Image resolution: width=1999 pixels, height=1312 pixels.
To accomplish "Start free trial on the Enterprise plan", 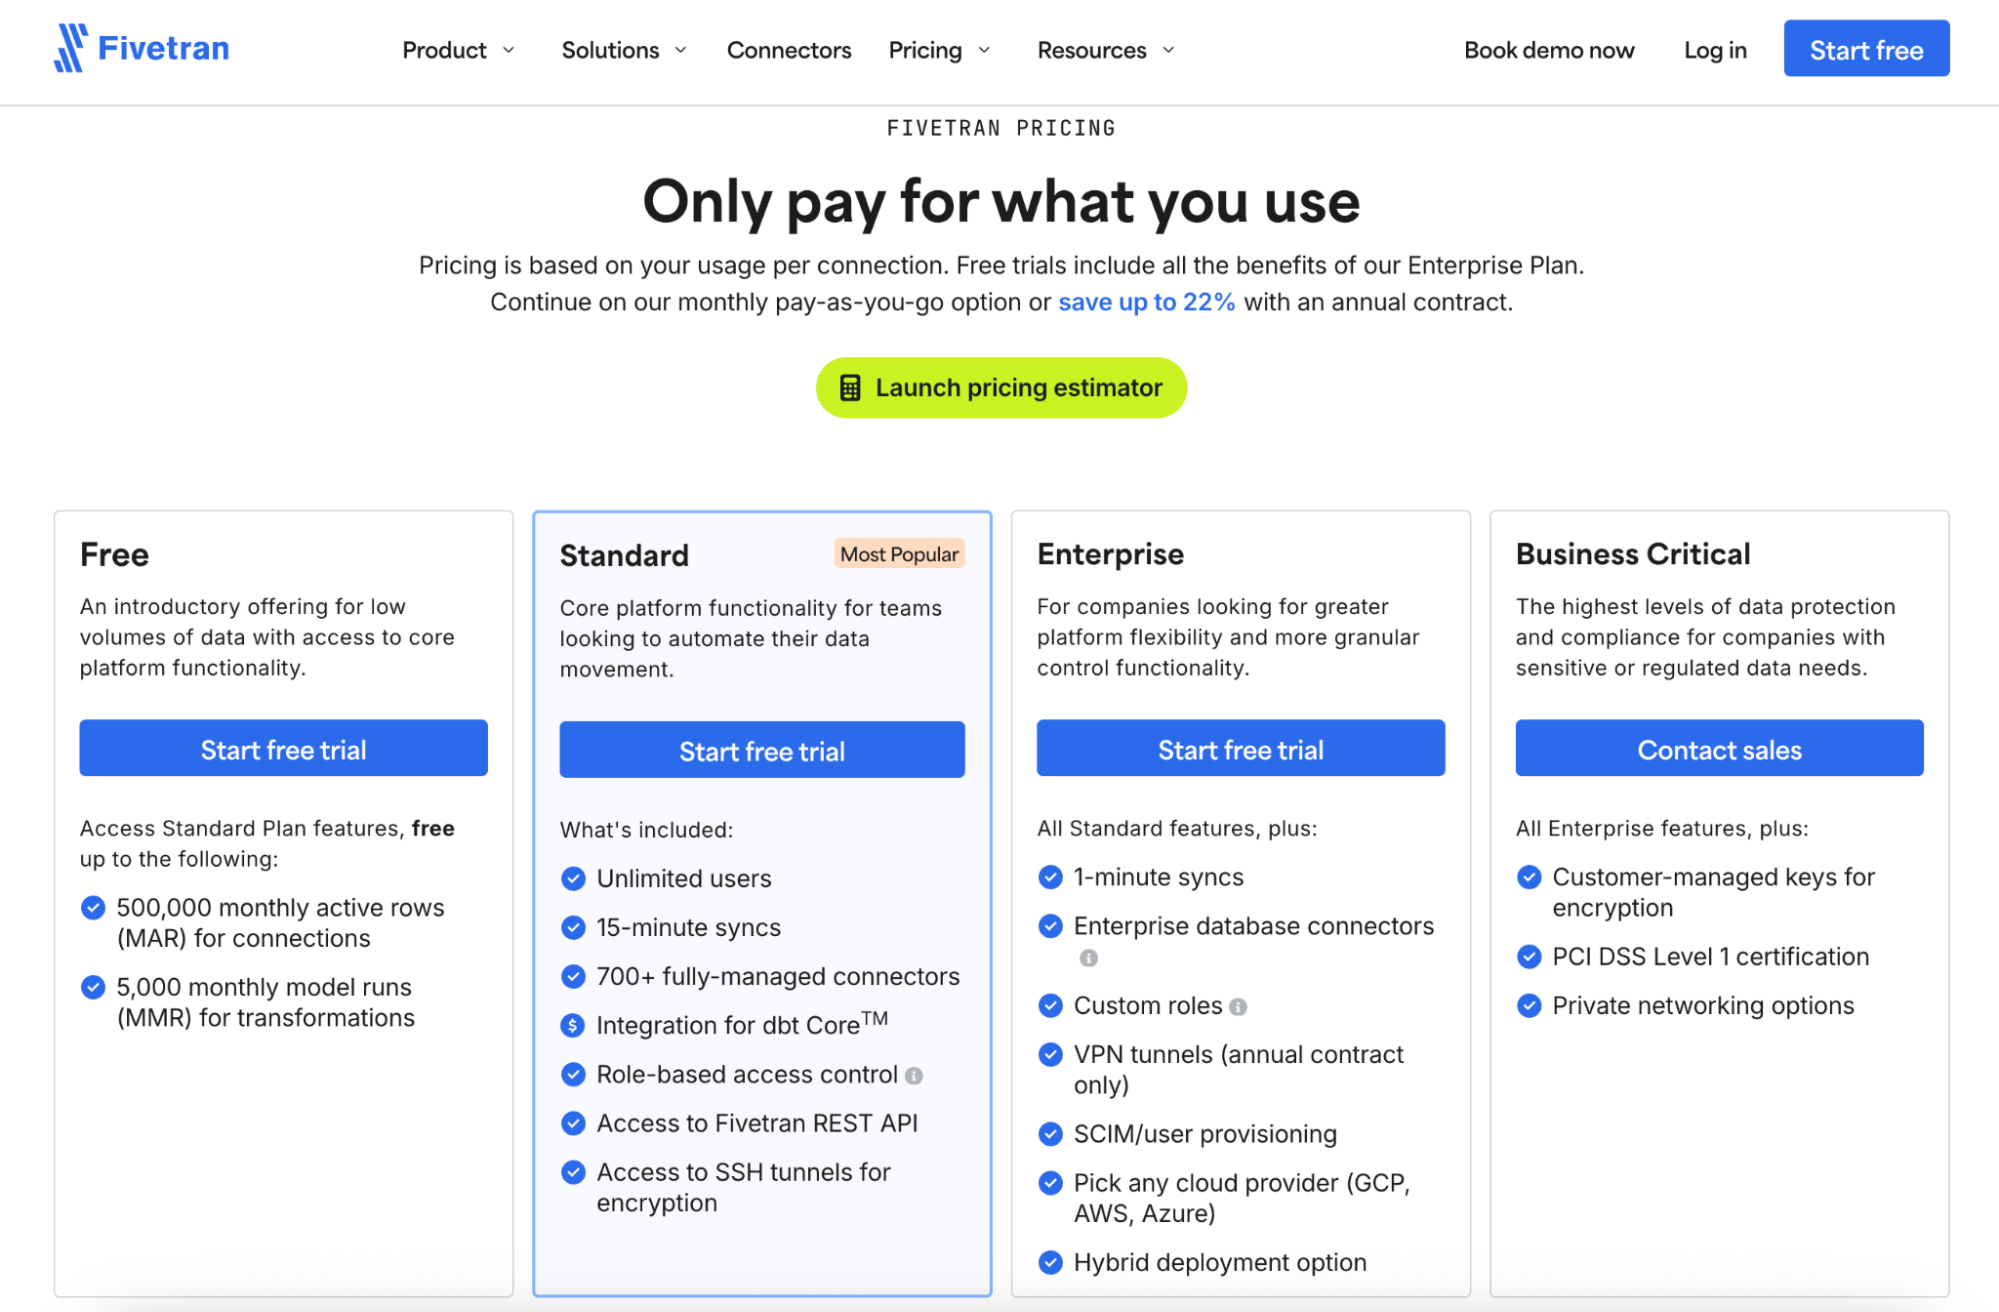I will 1240,748.
